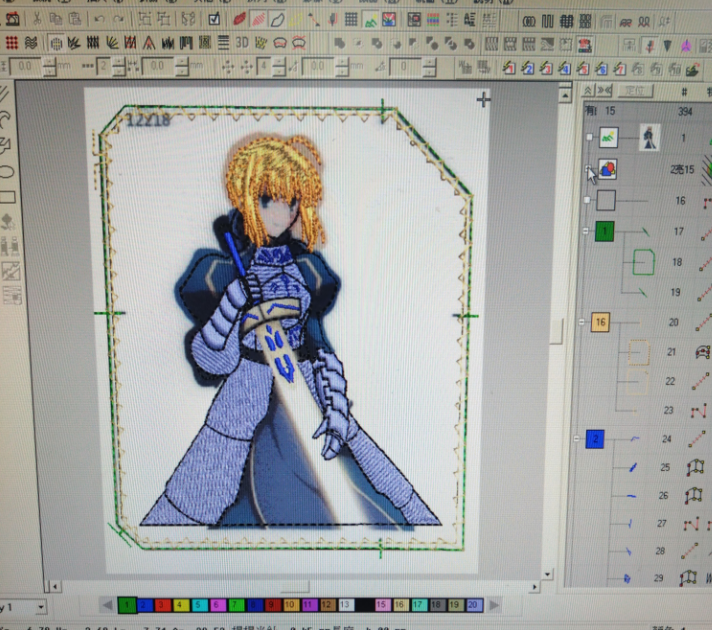
Task: Toggle the striped red stitches display icon
Action: [258, 20]
